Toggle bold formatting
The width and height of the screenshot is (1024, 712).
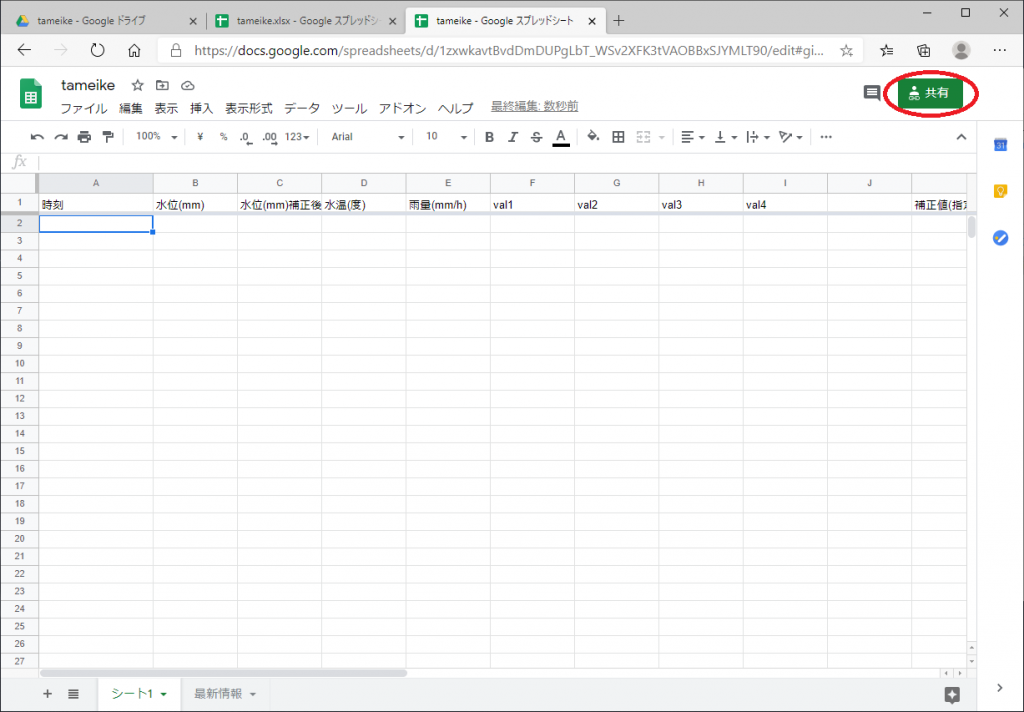pyautogui.click(x=489, y=137)
